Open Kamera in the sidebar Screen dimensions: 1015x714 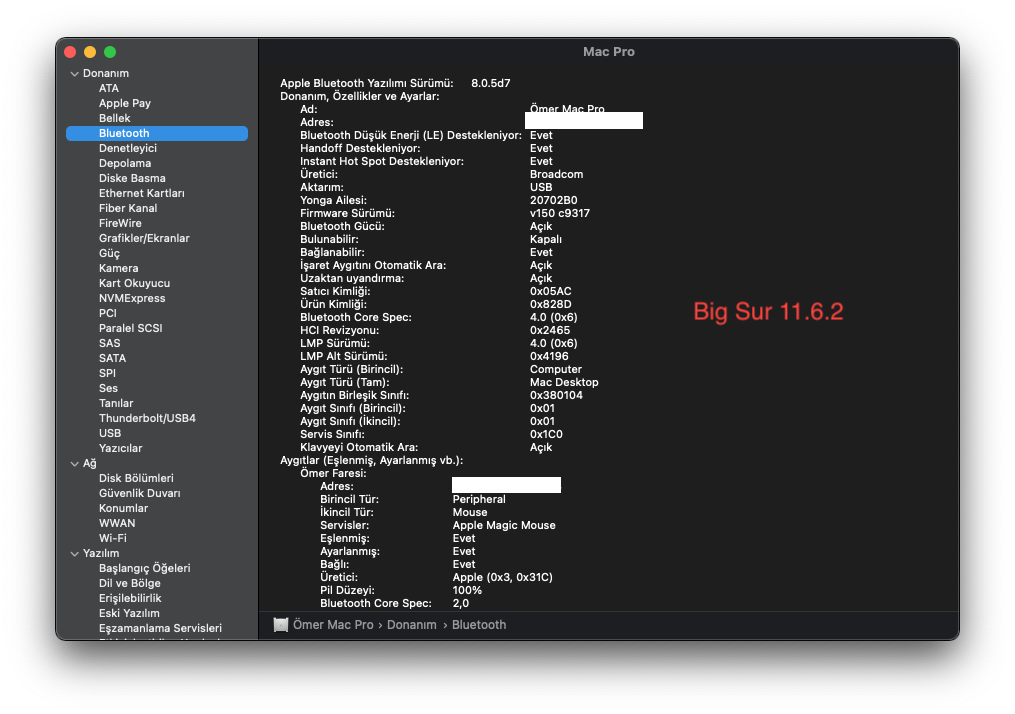[118, 268]
